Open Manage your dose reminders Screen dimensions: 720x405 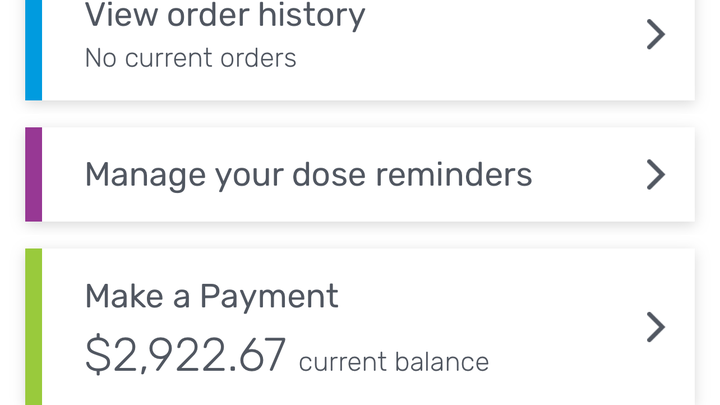tap(308, 175)
